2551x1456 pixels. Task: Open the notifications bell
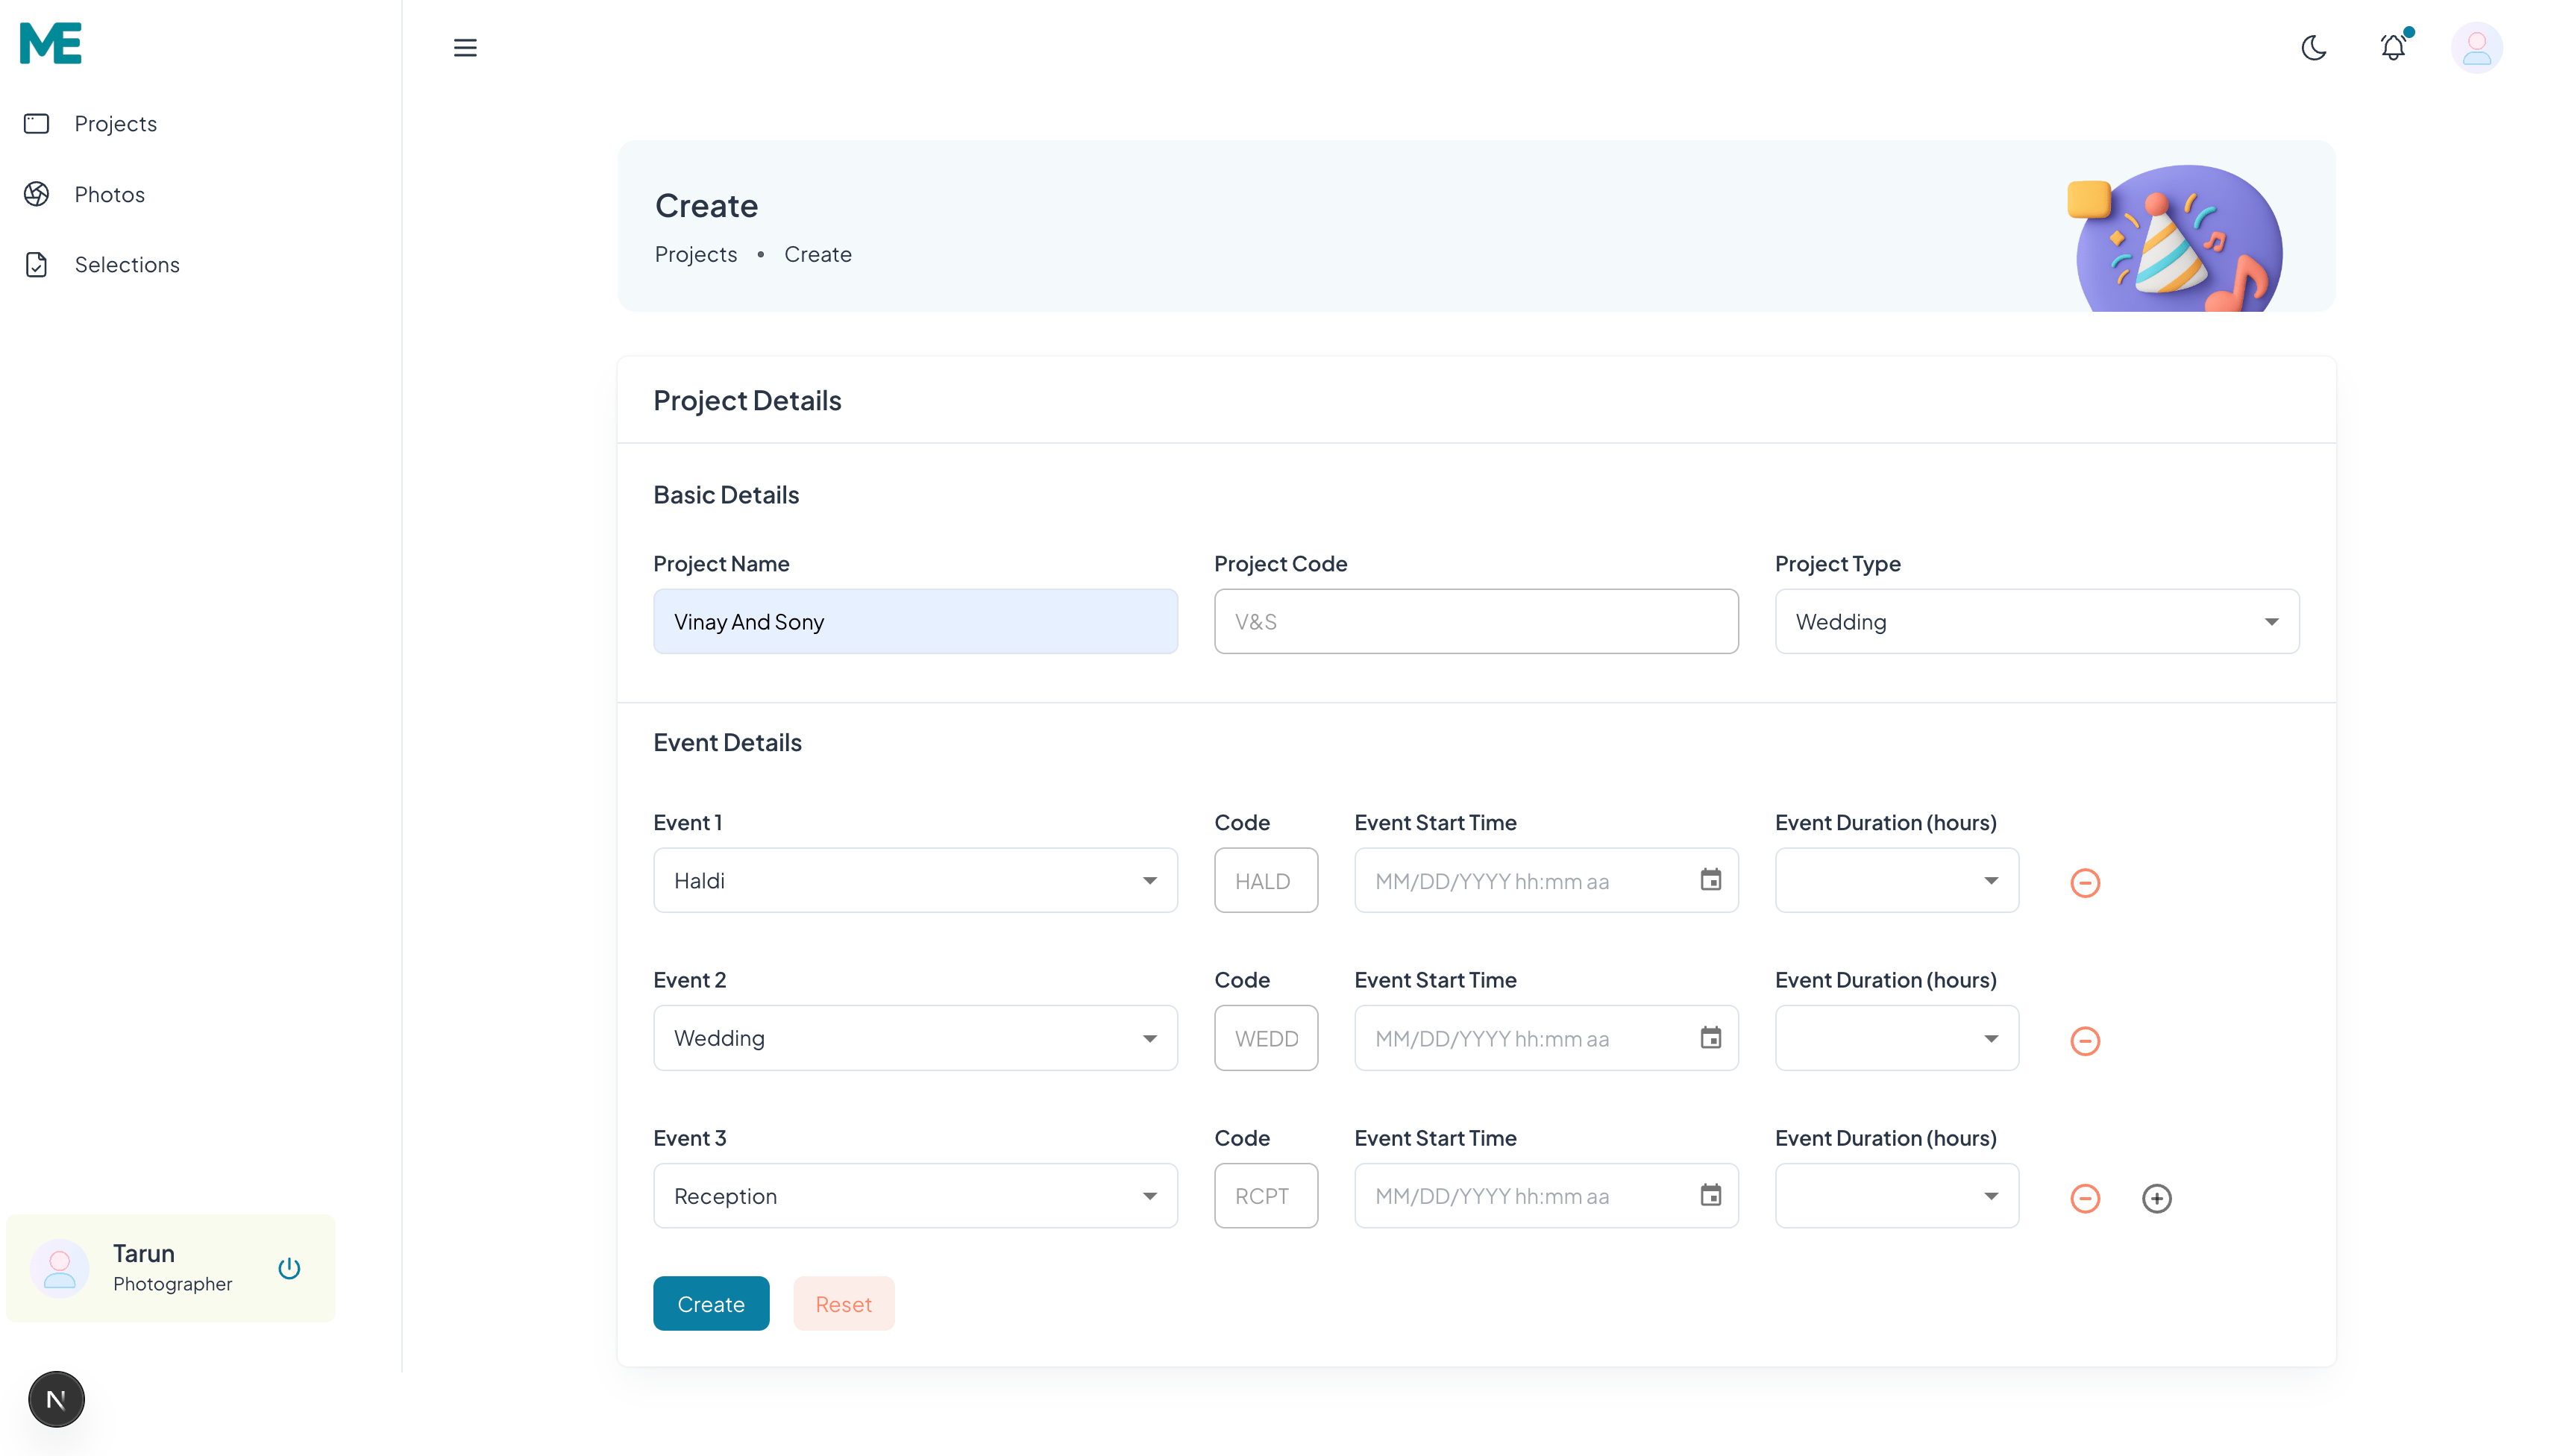(2393, 47)
